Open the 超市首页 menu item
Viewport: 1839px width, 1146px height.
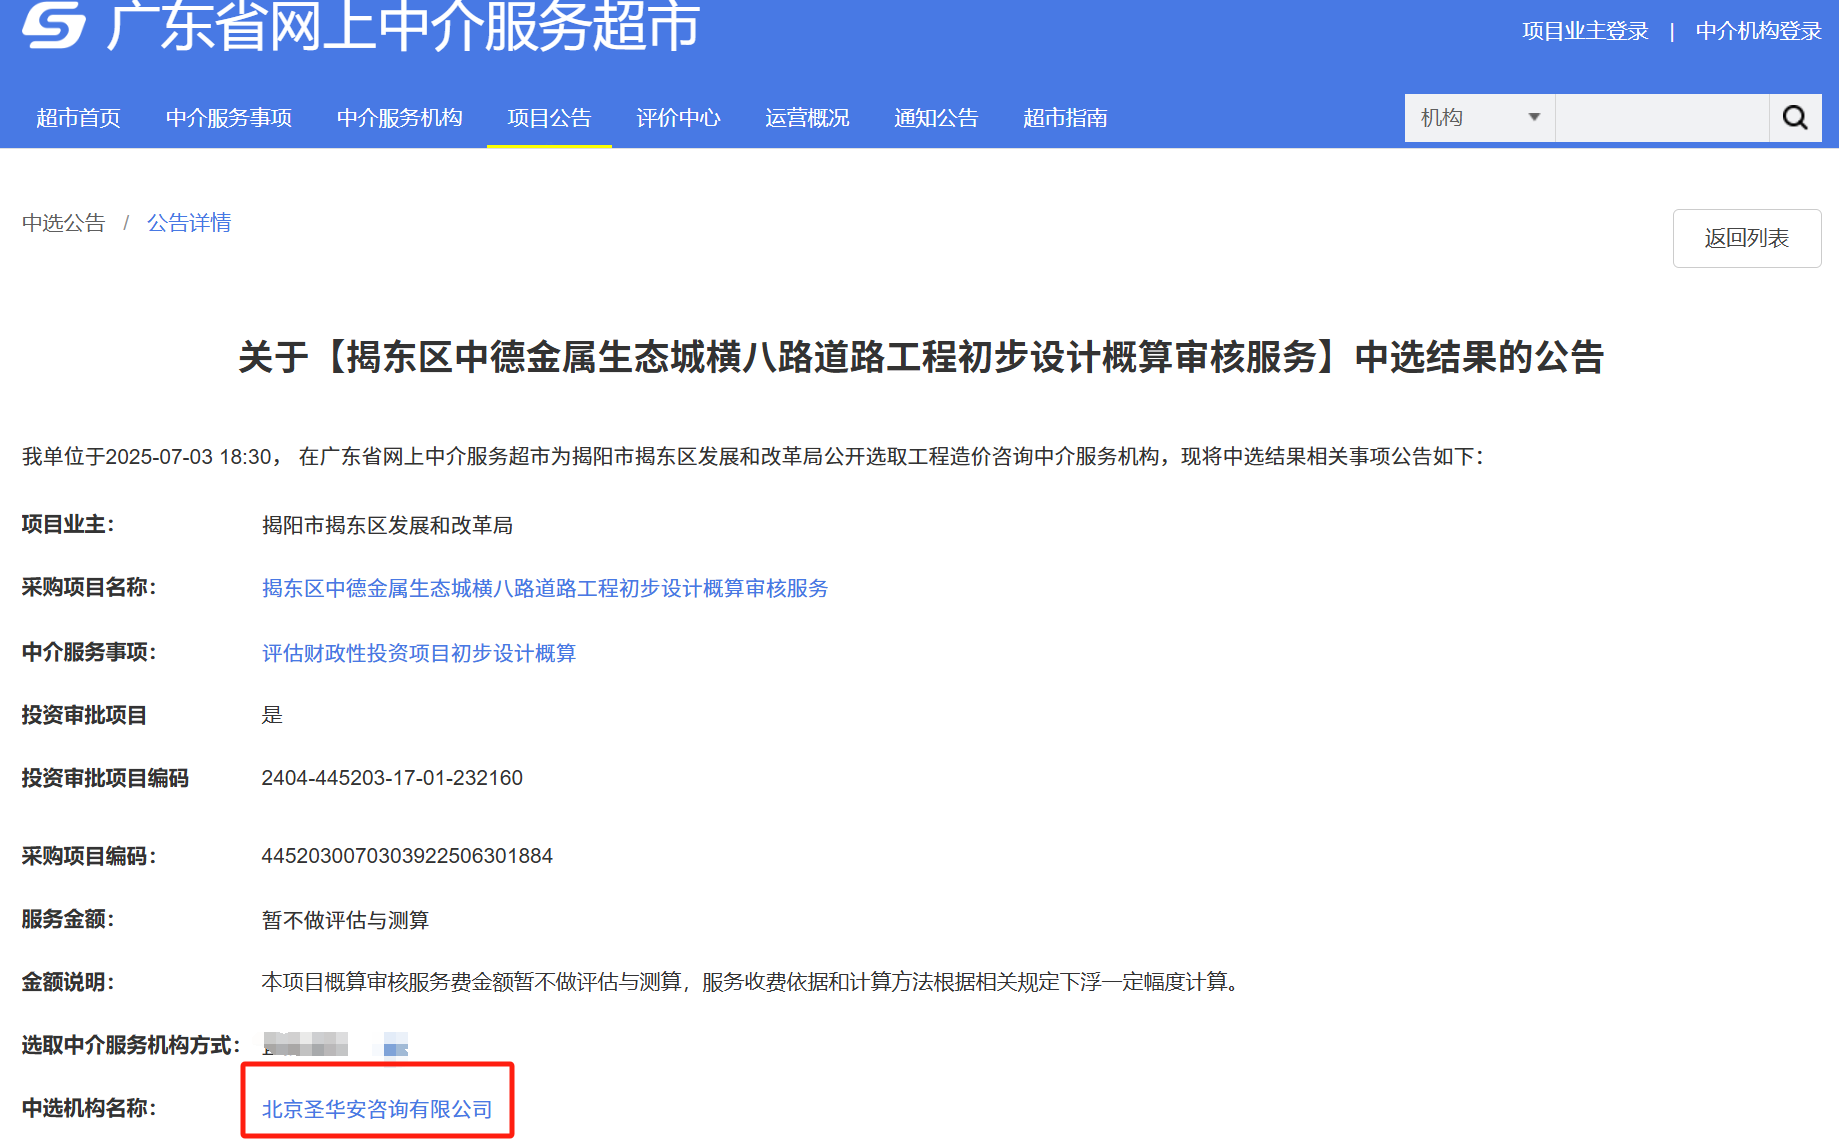click(78, 118)
